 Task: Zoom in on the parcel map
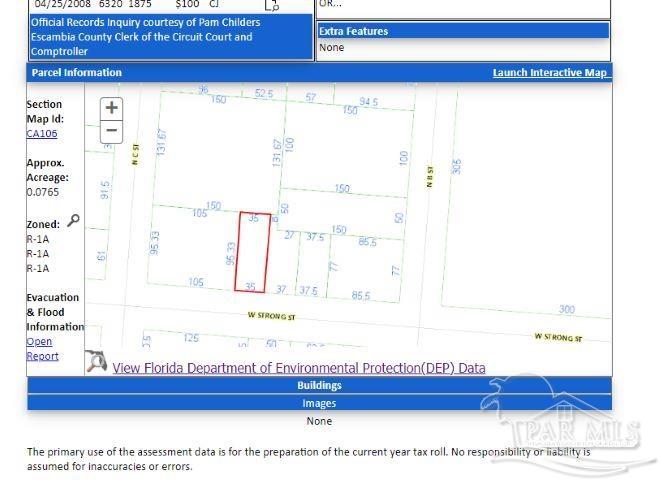pyautogui.click(x=111, y=108)
